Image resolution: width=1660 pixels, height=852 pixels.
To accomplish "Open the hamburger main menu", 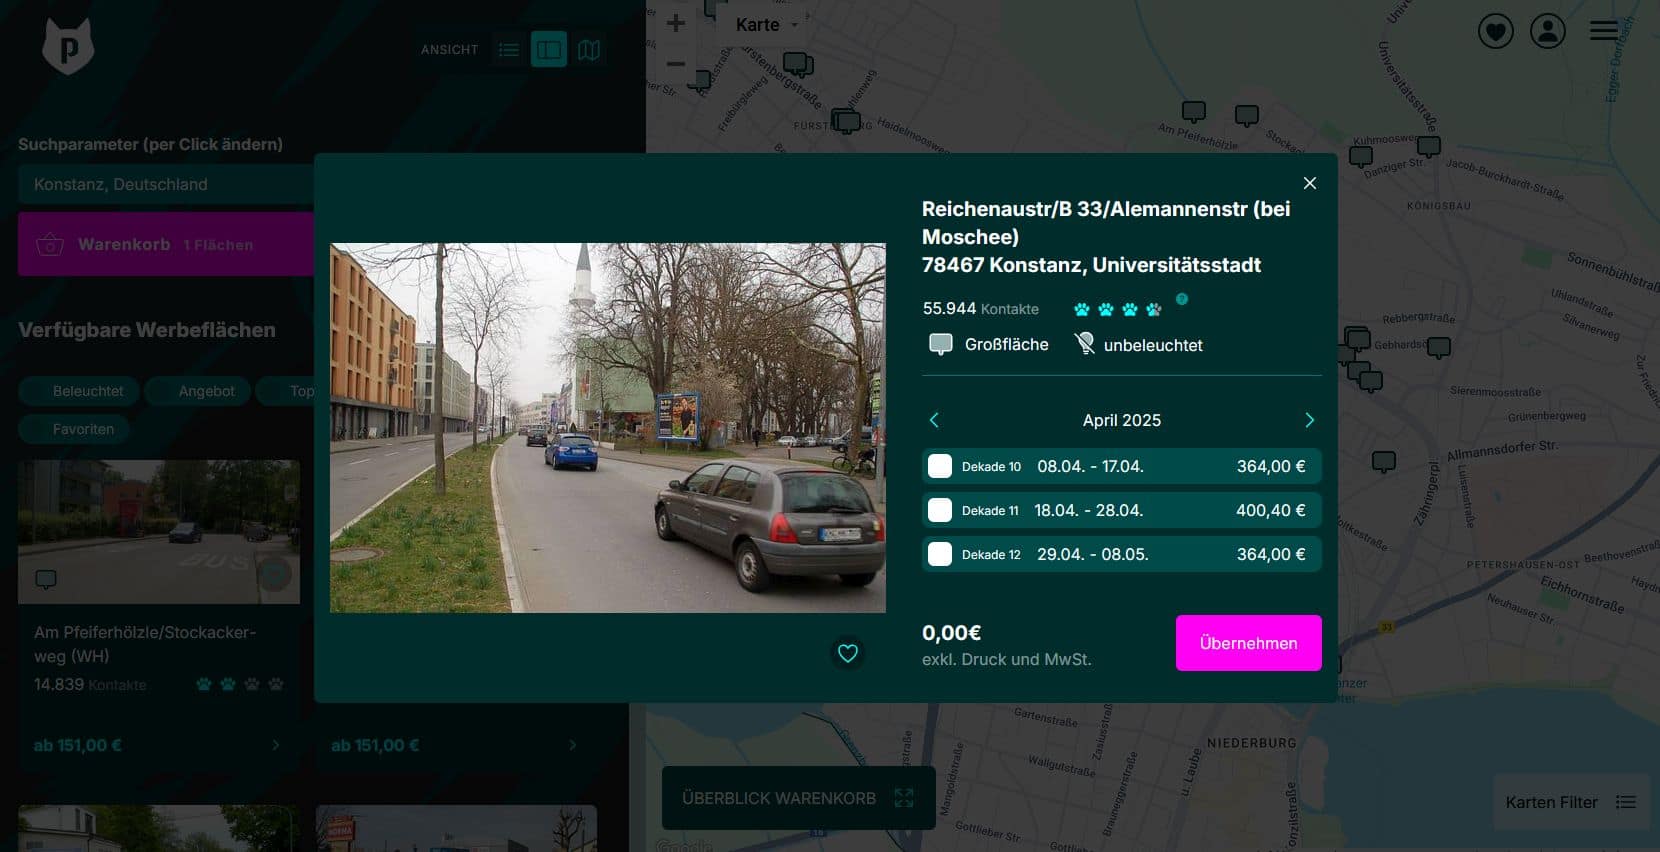I will pyautogui.click(x=1604, y=32).
